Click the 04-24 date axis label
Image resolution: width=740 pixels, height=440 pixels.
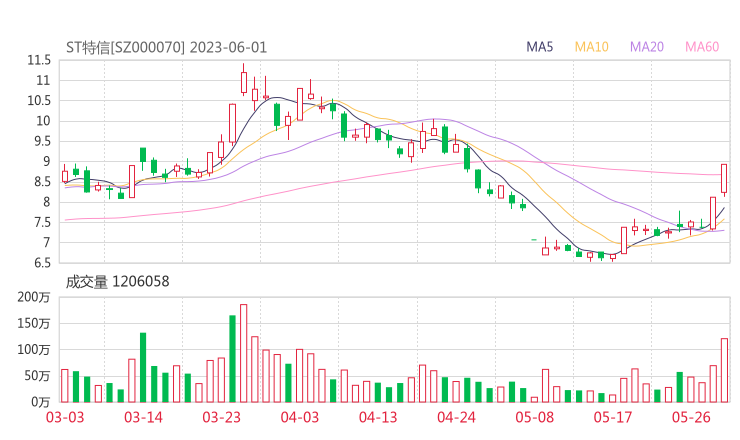click(x=456, y=417)
